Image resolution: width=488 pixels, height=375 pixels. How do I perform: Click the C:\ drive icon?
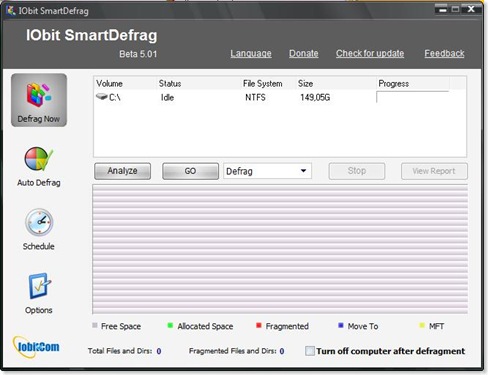[101, 97]
